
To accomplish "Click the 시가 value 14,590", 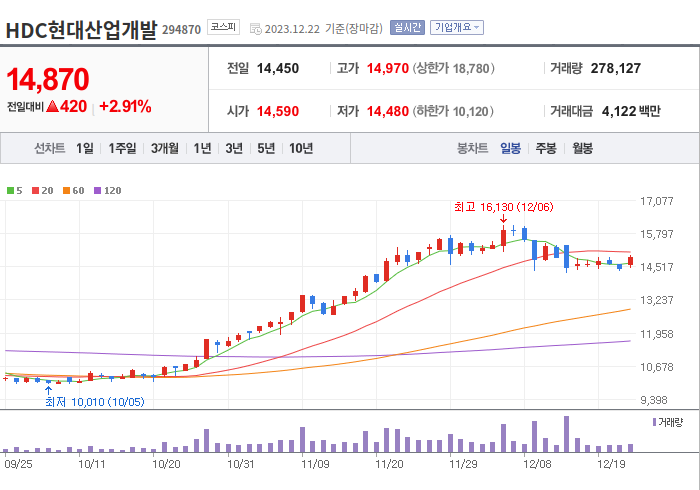I will coord(278,111).
